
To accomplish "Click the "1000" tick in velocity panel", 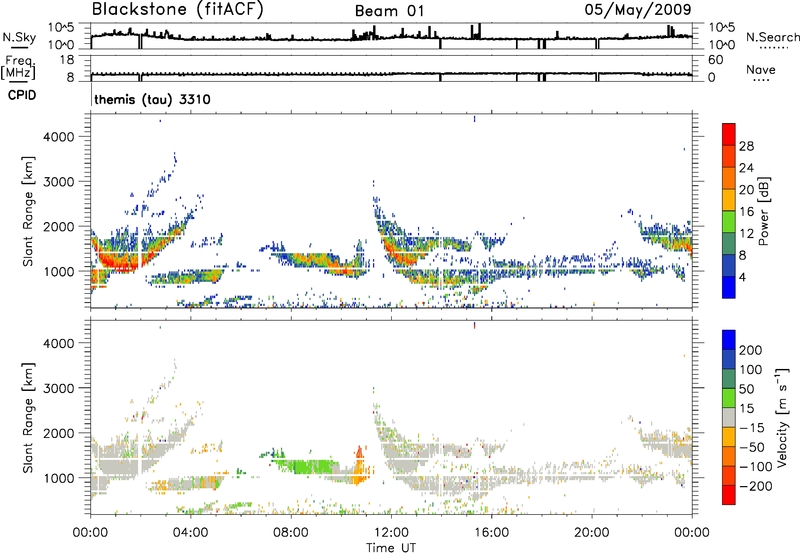I will [59, 478].
